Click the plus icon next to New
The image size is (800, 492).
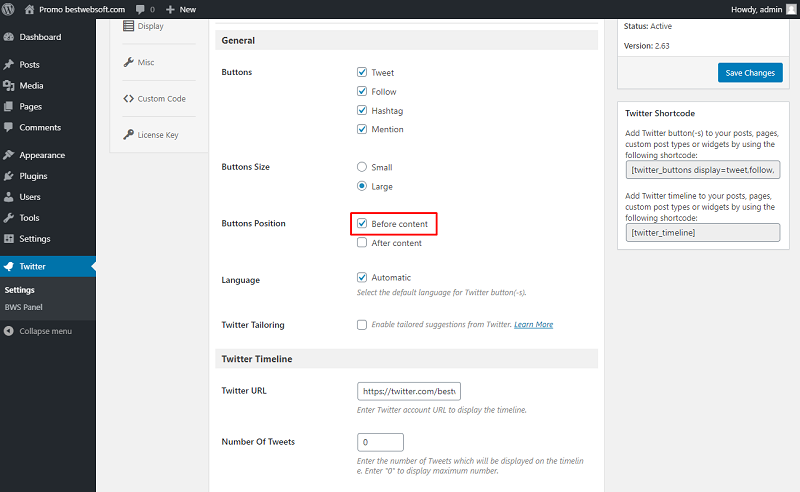170,10
